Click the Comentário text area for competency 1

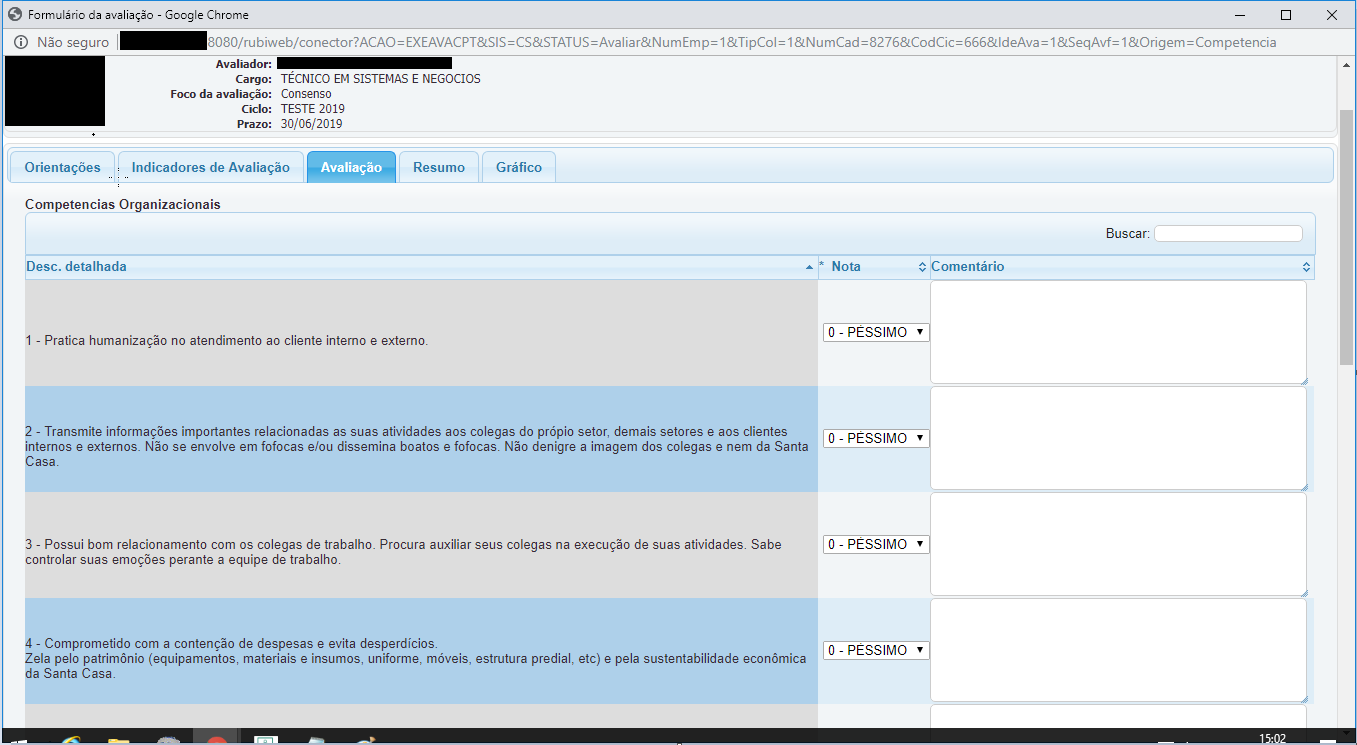coord(1118,332)
